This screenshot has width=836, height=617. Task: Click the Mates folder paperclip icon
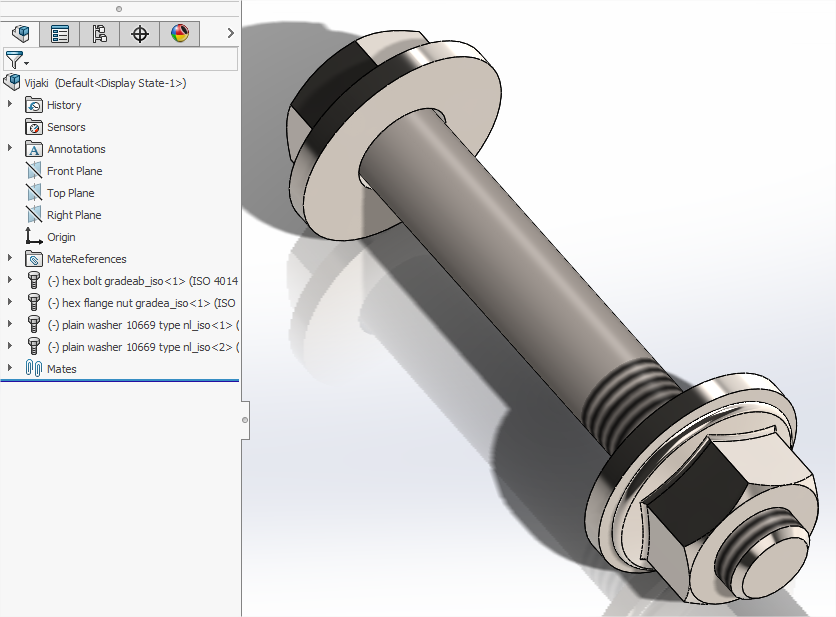[x=34, y=369]
